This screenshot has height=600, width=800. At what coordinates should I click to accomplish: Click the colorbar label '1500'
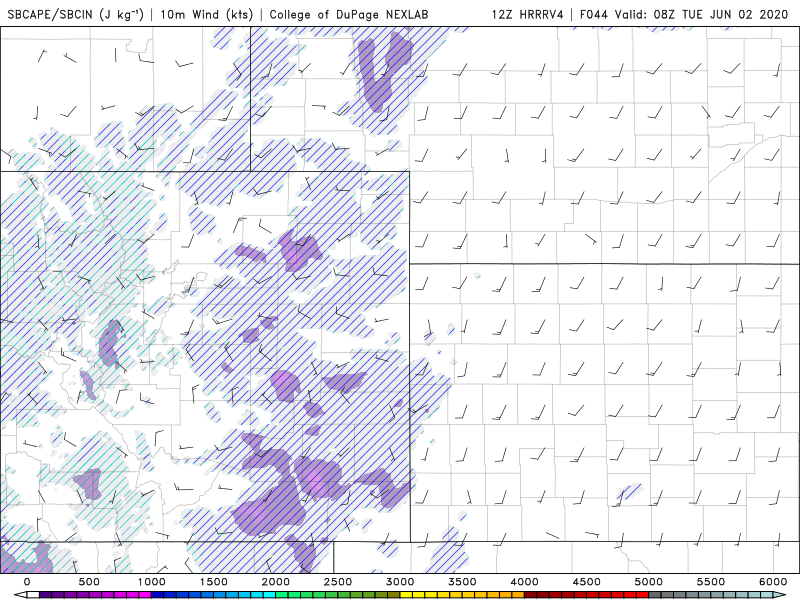[214, 582]
